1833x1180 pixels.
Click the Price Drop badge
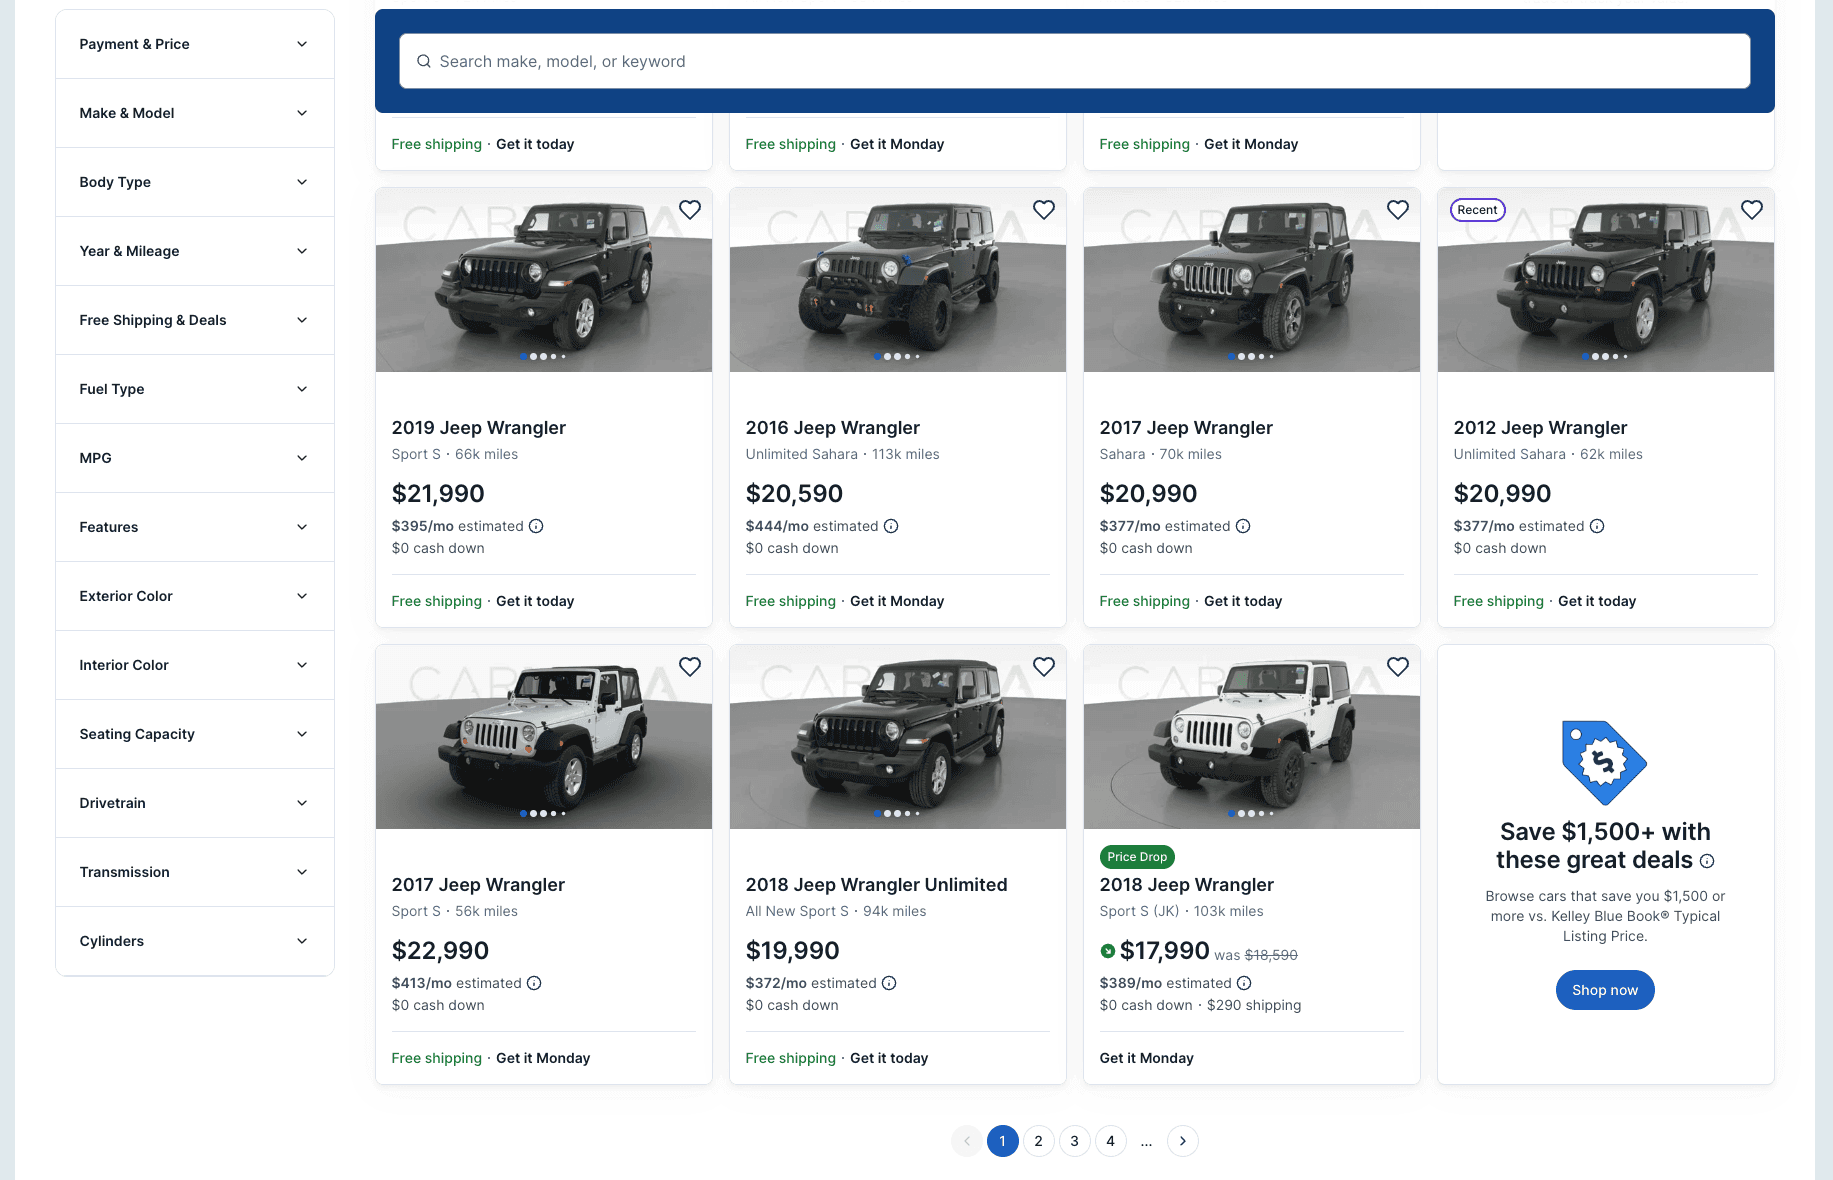click(x=1137, y=857)
